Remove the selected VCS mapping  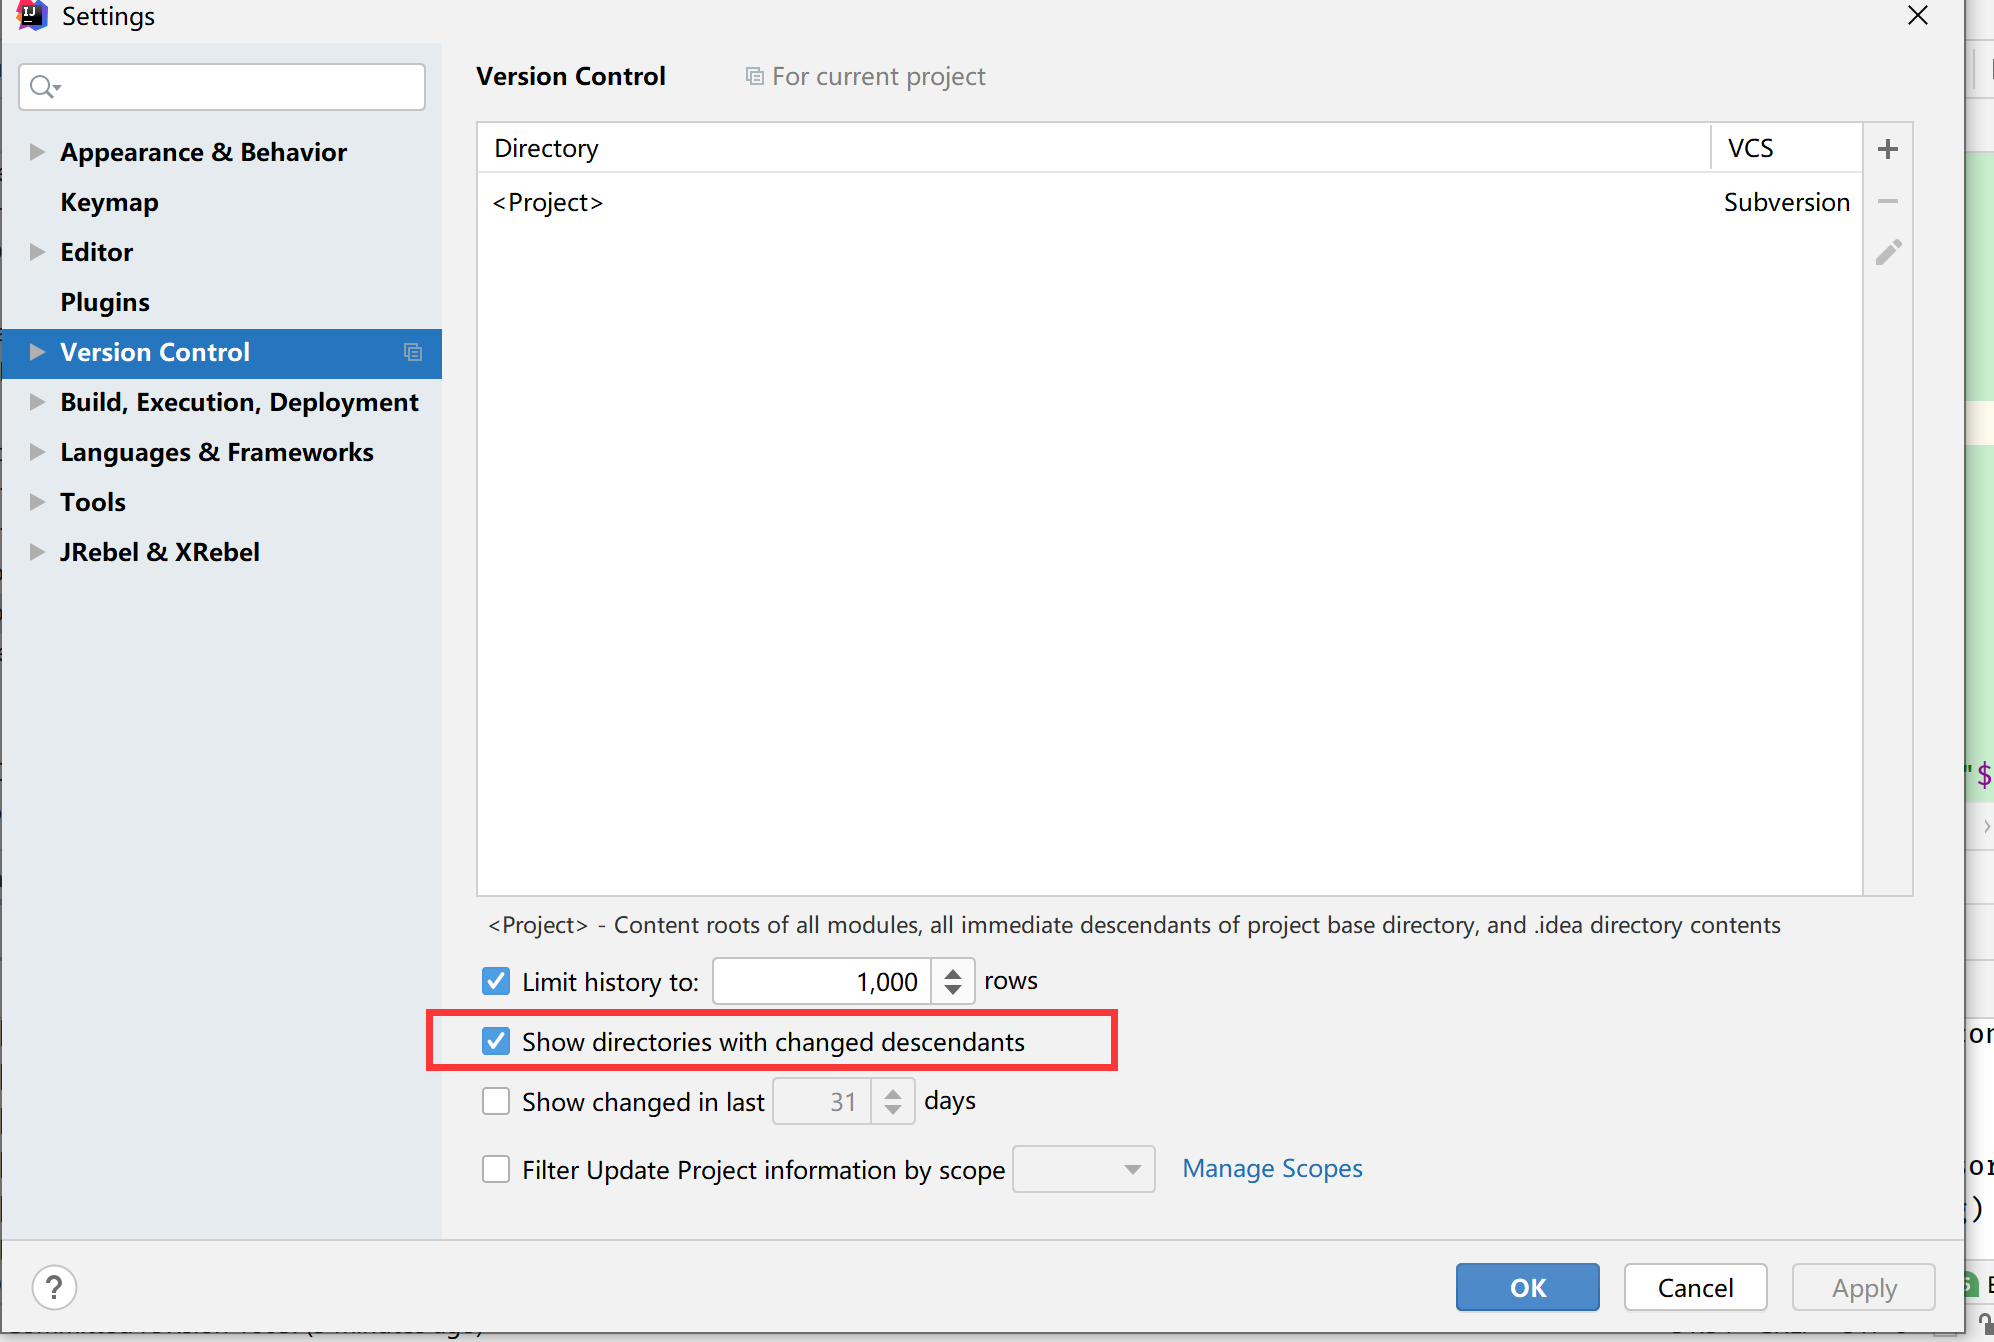coord(1888,201)
